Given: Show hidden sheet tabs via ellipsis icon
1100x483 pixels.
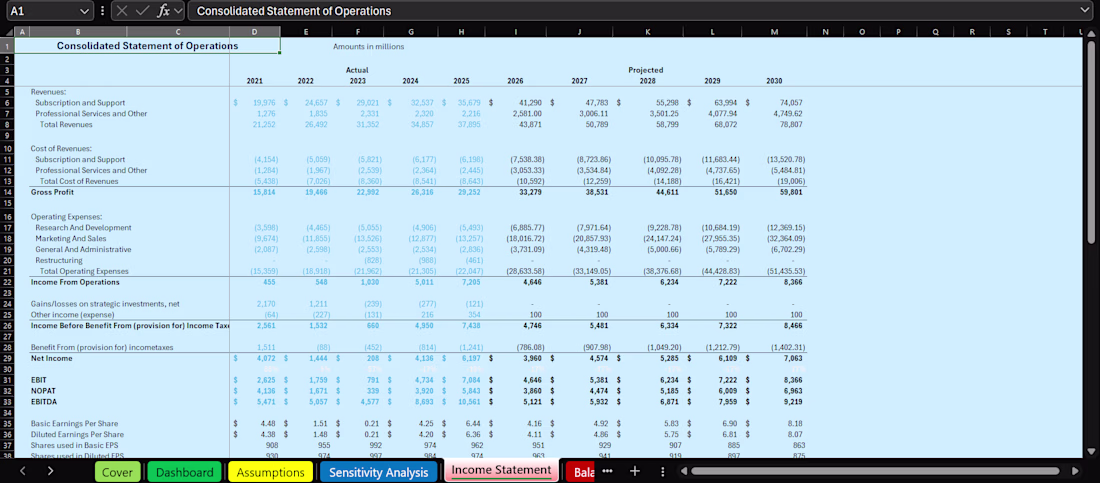Looking at the screenshot, I should click(609, 471).
